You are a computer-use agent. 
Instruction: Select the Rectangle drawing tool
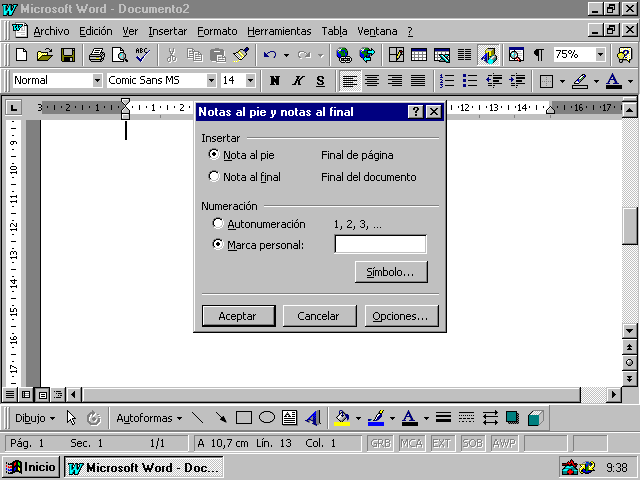coord(244,418)
